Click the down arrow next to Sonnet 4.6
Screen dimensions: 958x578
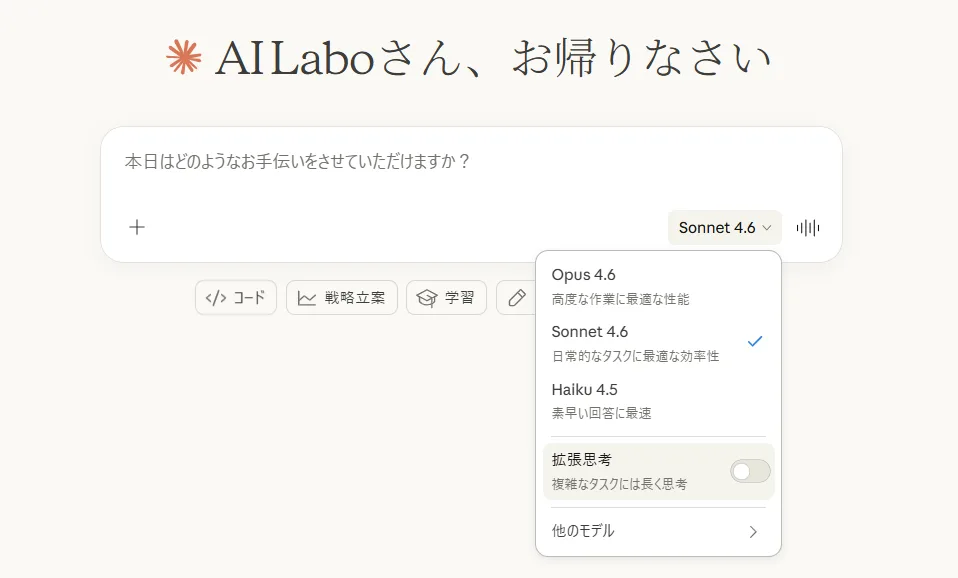point(767,228)
